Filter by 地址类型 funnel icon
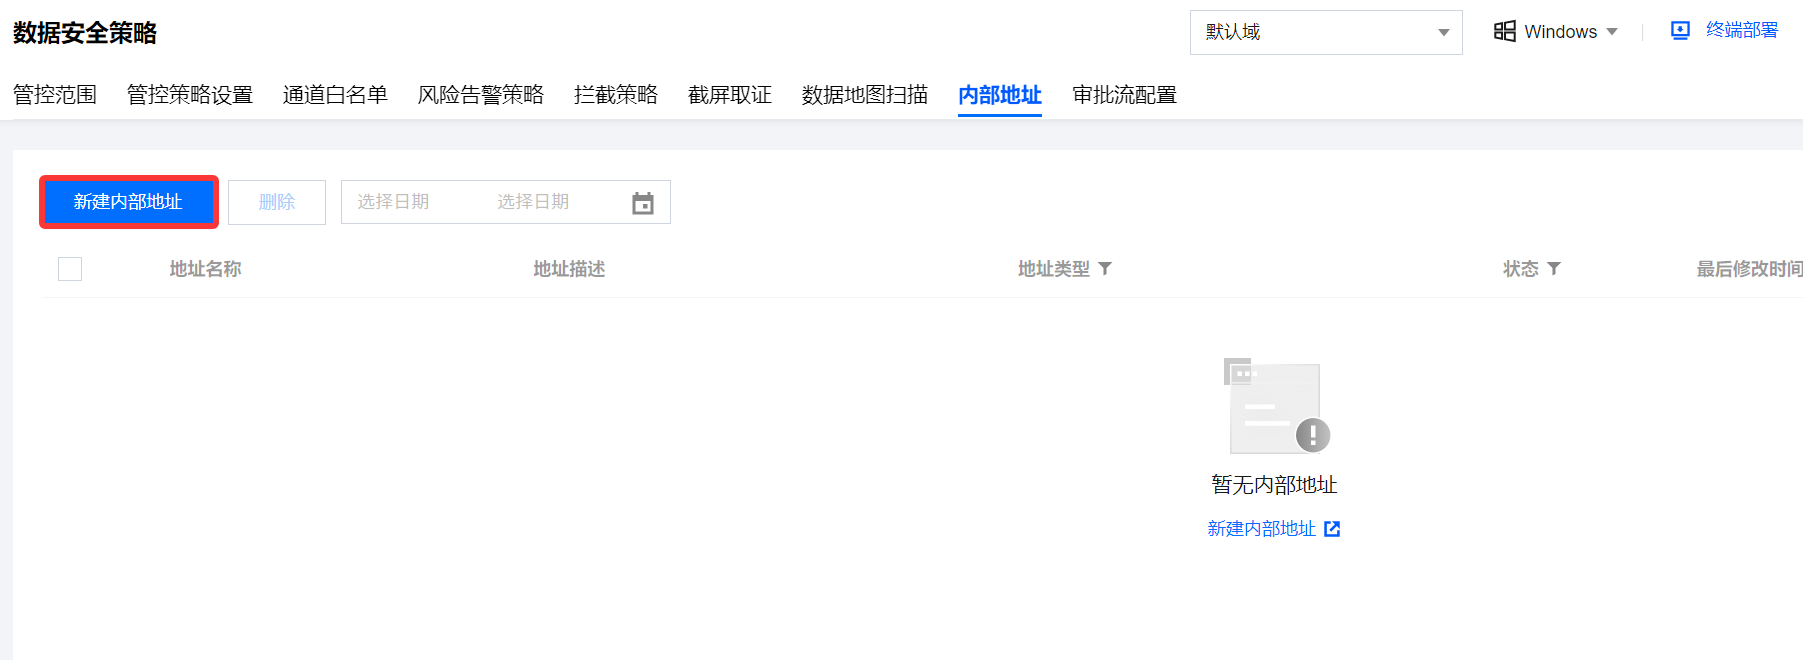The width and height of the screenshot is (1803, 660). click(x=1105, y=269)
